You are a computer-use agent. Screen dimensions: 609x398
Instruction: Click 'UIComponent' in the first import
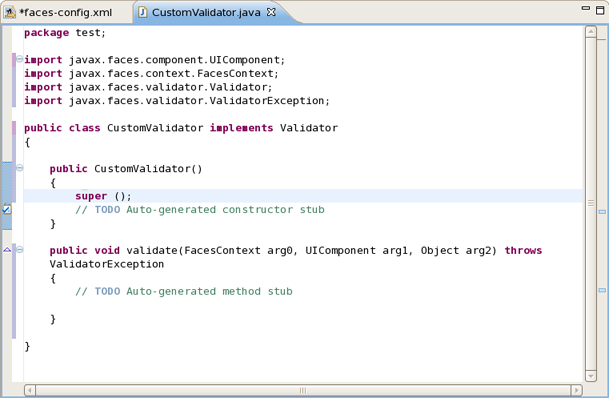(245, 60)
